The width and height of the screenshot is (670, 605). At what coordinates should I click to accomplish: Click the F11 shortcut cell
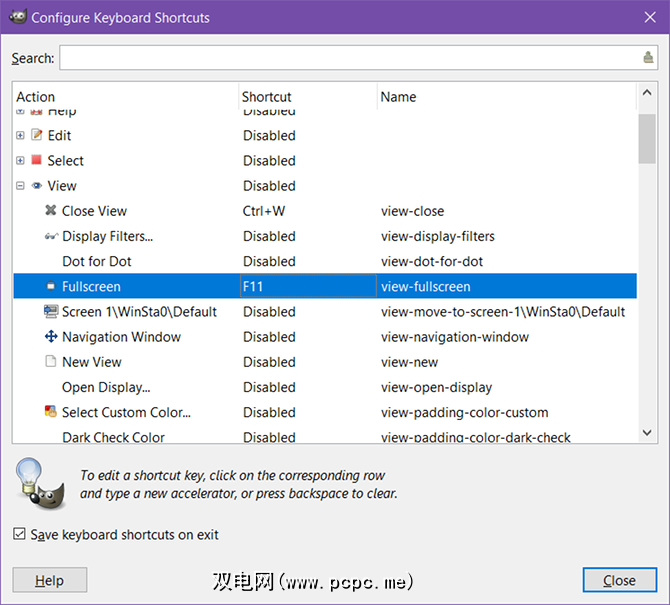[x=308, y=286]
